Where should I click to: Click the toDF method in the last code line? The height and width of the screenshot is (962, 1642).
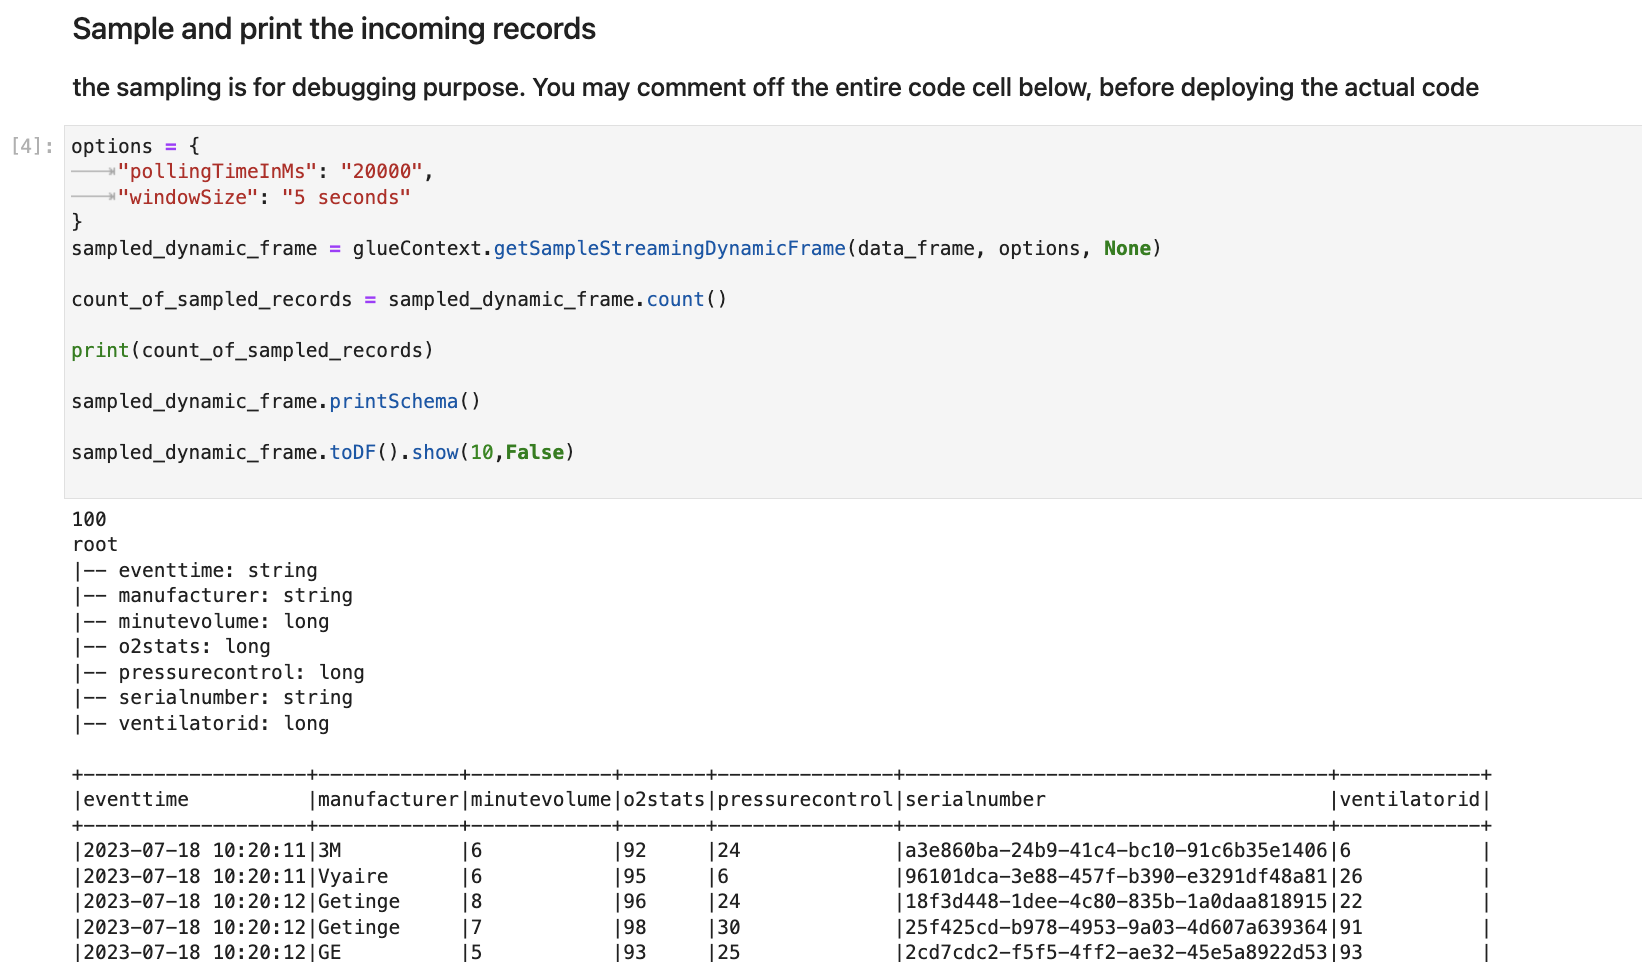click(x=352, y=453)
